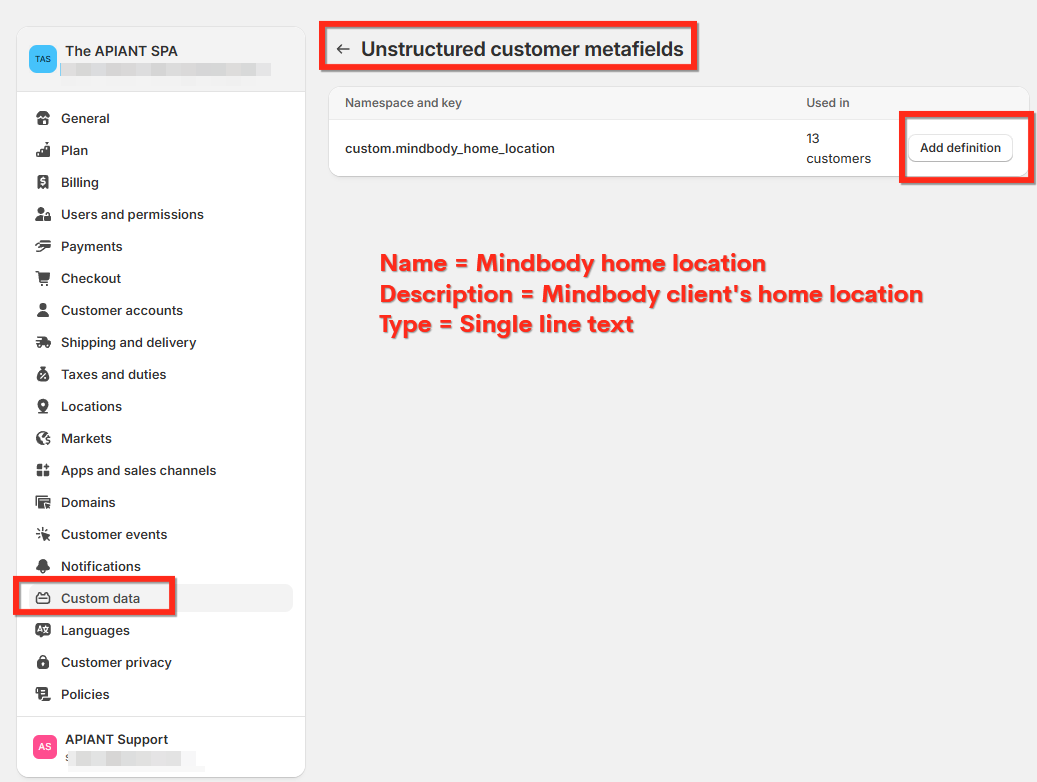This screenshot has height=782, width=1037.
Task: Open the APIANT Support account menu
Action: pyautogui.click(x=116, y=740)
